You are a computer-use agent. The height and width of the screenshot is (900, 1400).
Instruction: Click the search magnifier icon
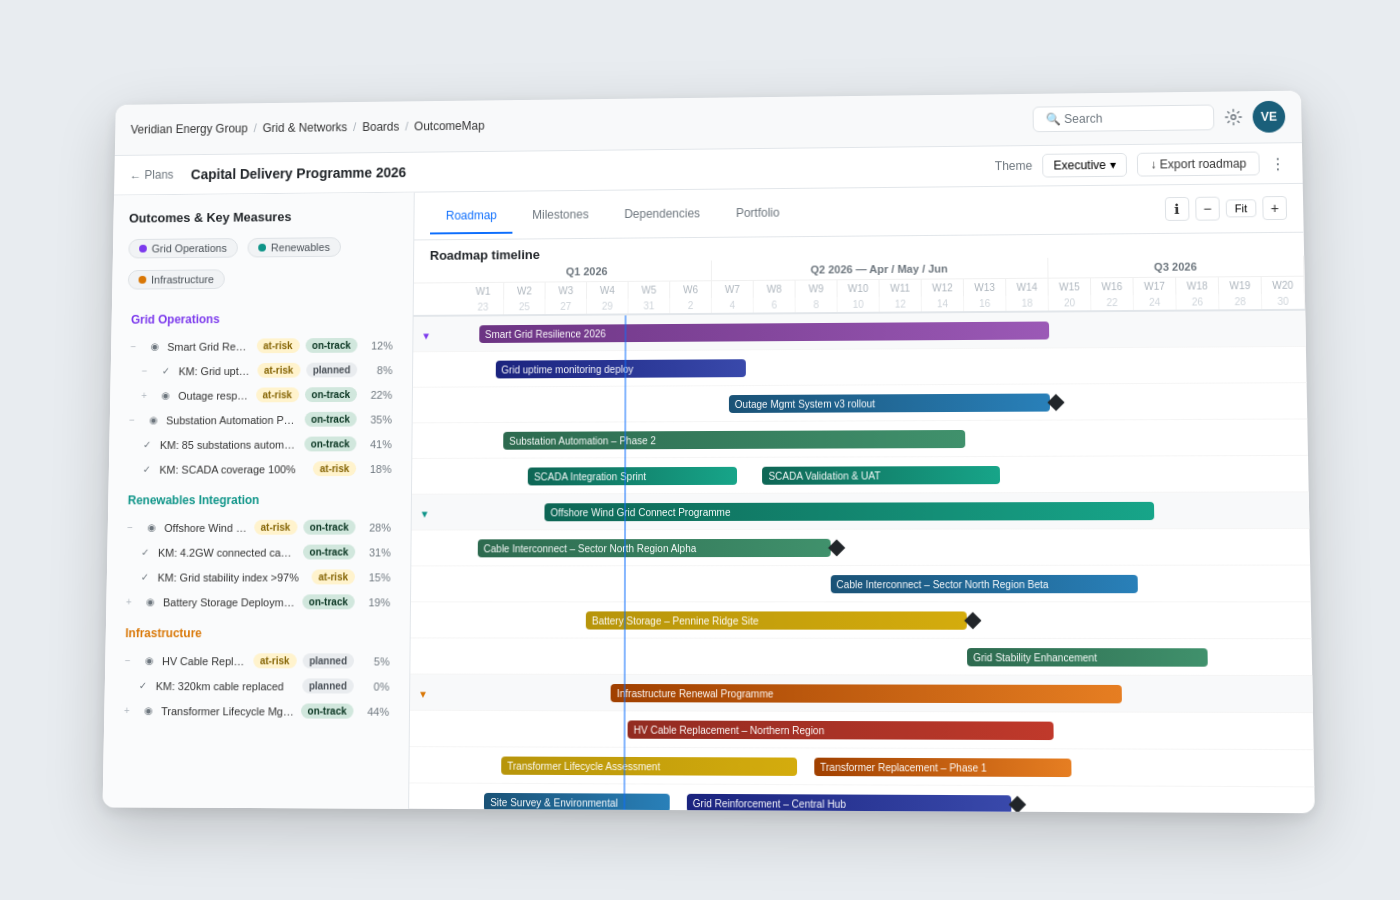1052,118
